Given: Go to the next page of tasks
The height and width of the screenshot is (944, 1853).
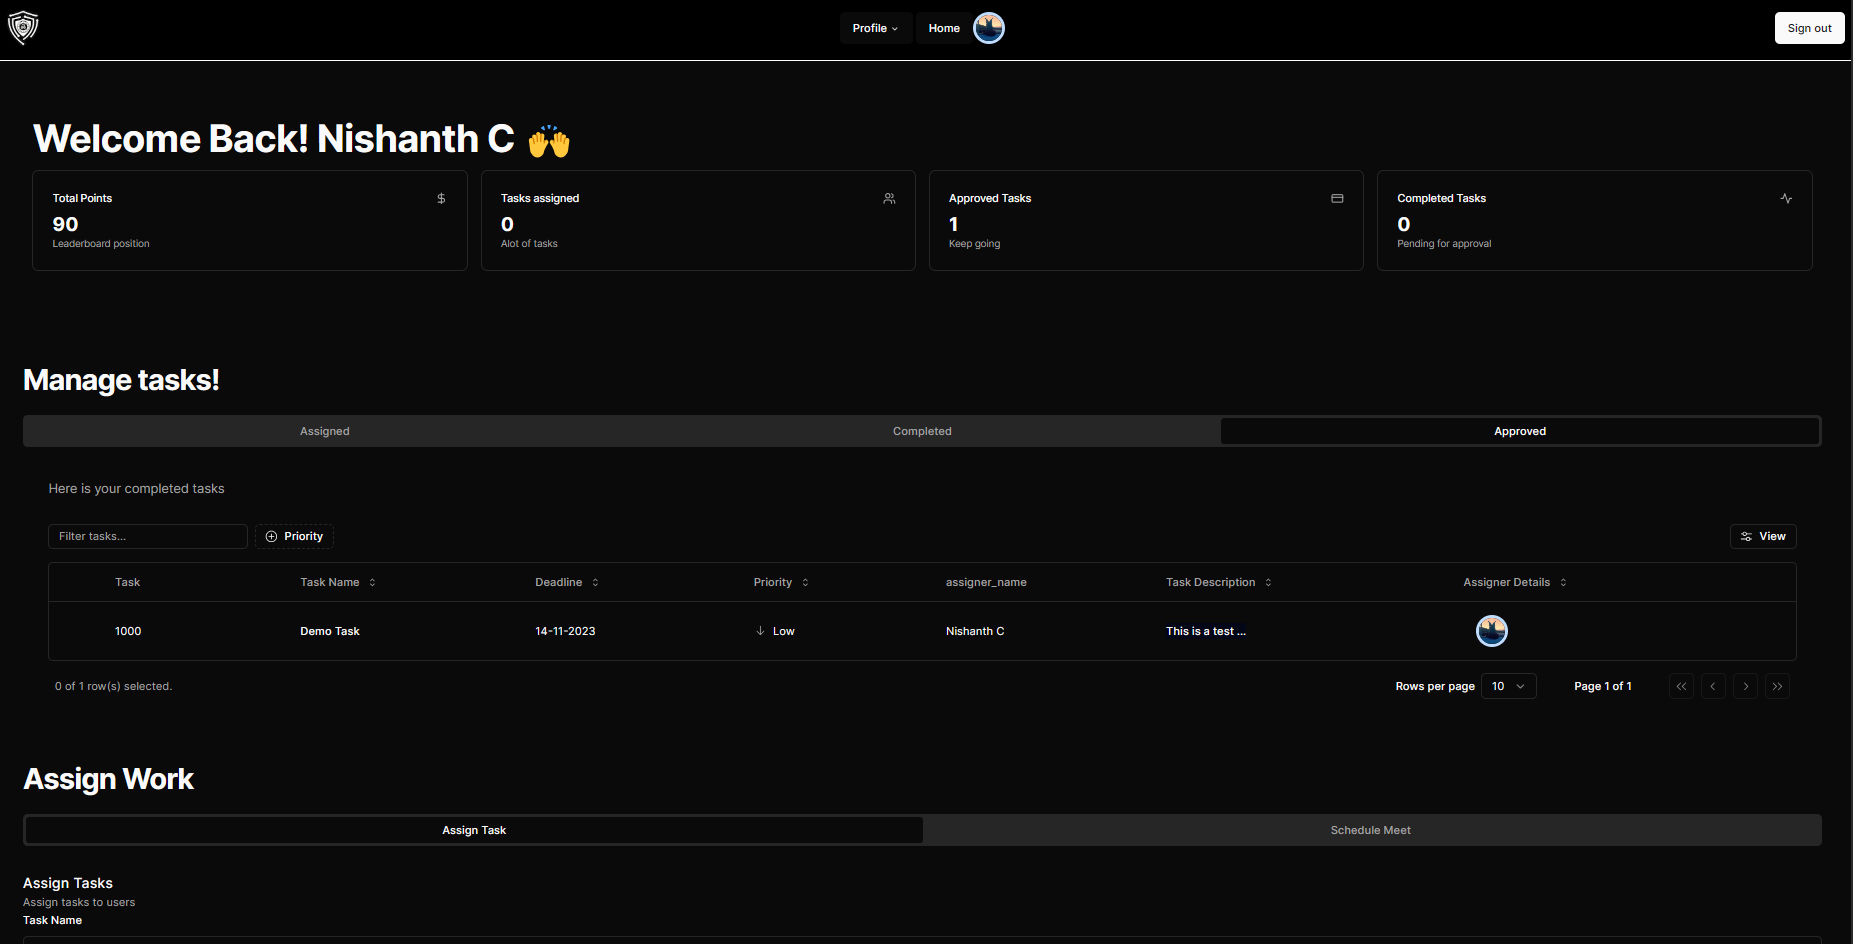Looking at the screenshot, I should coord(1745,686).
